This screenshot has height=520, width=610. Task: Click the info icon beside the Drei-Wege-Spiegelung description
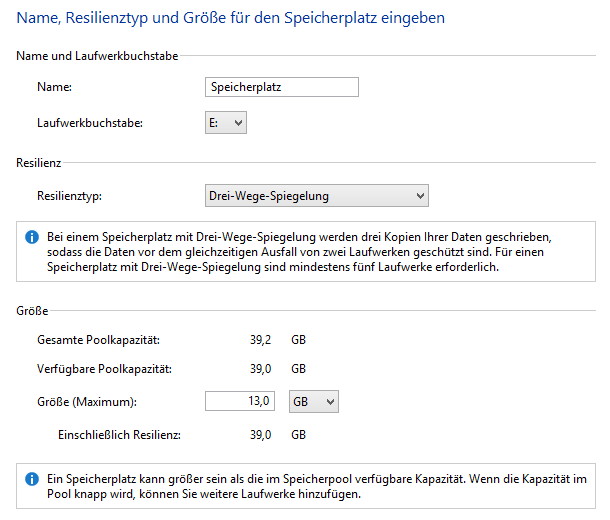(x=32, y=237)
